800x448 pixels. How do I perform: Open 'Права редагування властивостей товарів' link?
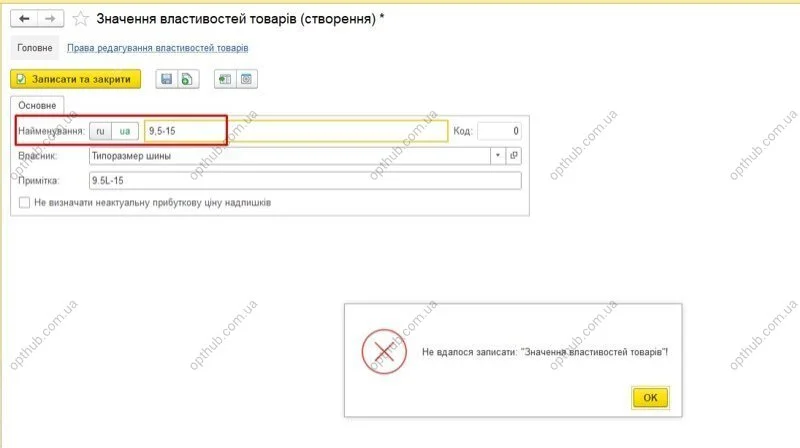tap(158, 48)
